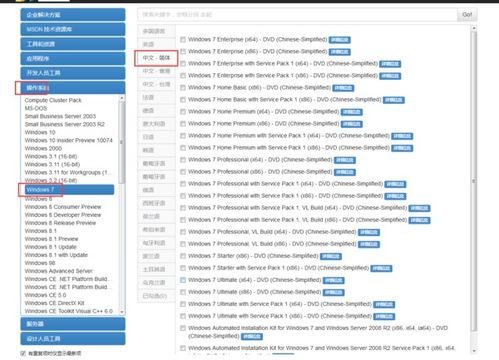
Task: Check Windows 7 Home Basic (x86) DVD
Action: (183, 87)
